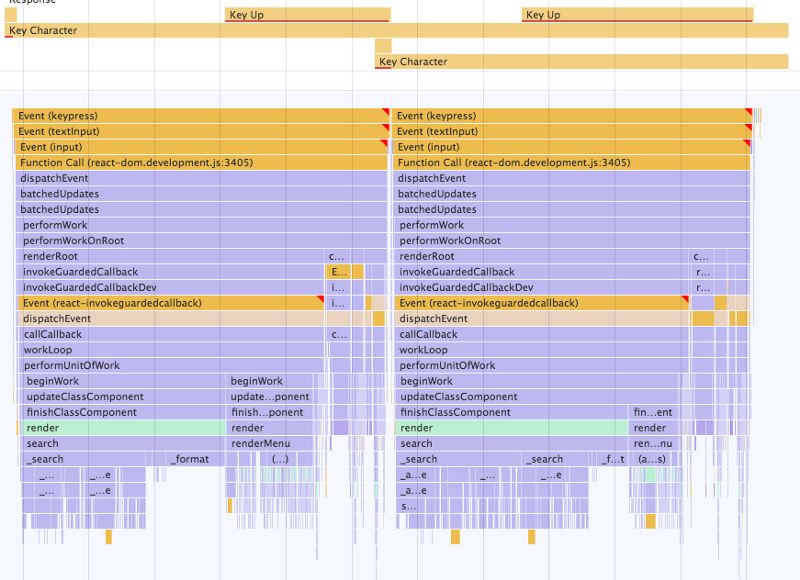Screen dimensions: 800x580
Task: Click the right Event (input) bar
Action: pyautogui.click(x=570, y=147)
